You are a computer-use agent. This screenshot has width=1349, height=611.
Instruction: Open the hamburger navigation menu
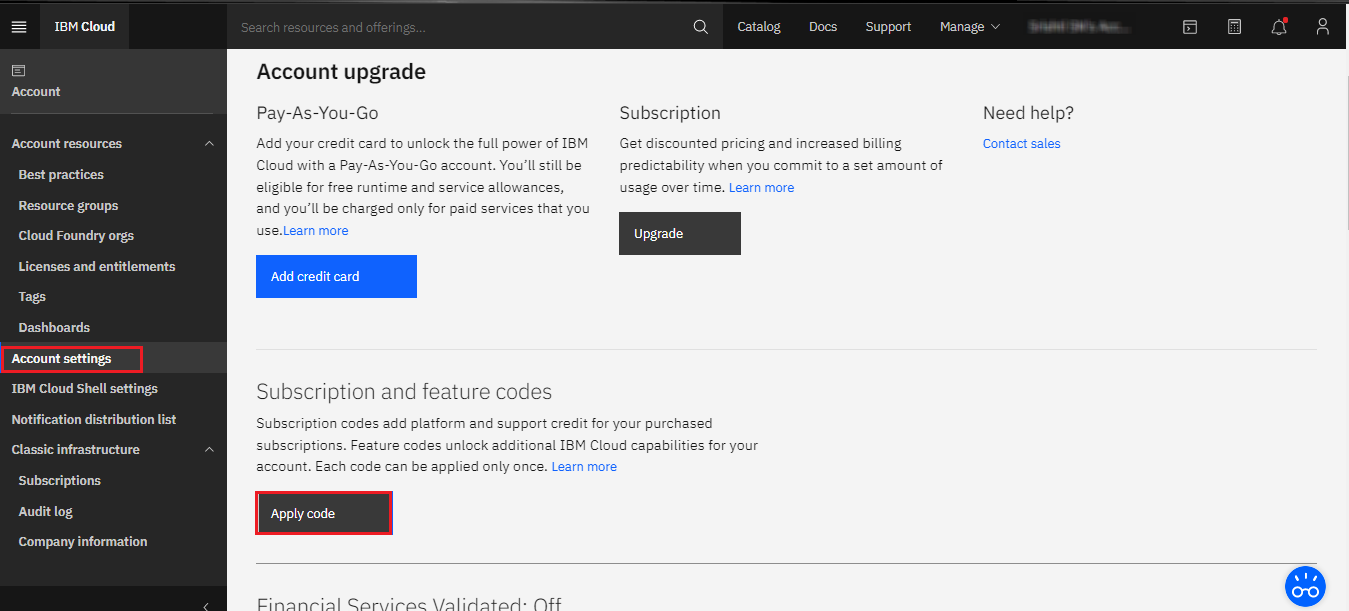point(19,27)
